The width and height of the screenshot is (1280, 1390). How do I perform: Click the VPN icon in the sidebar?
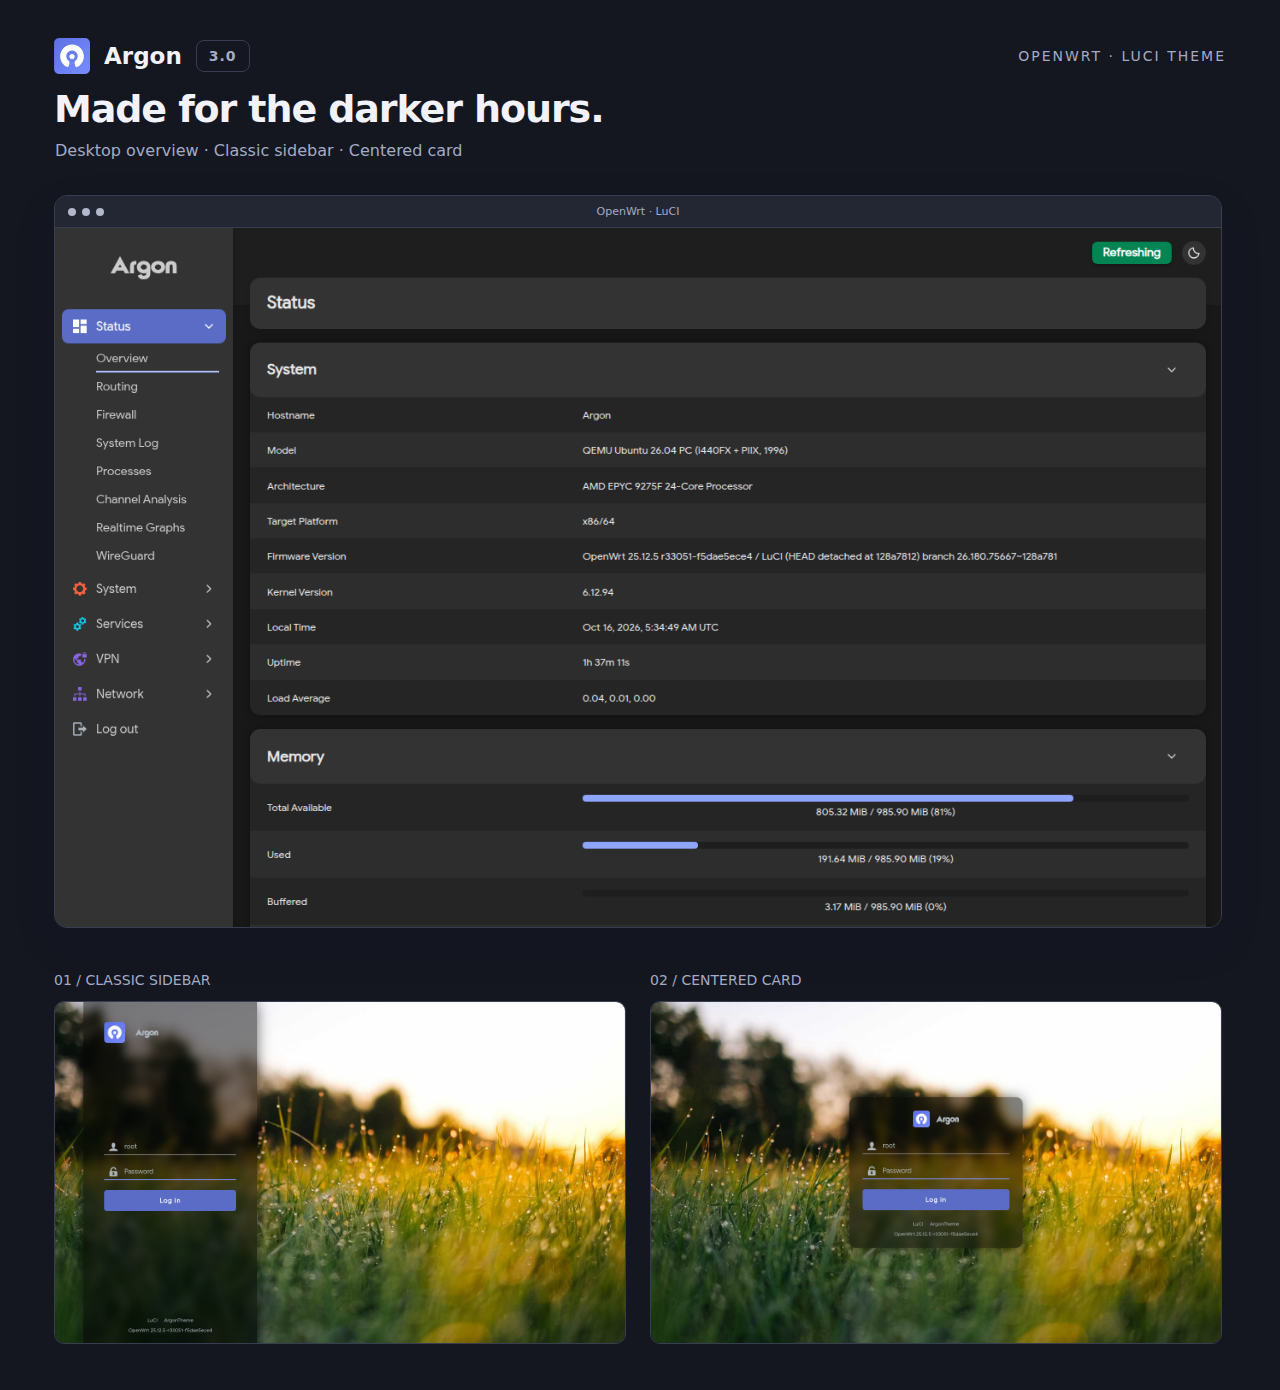(80, 659)
